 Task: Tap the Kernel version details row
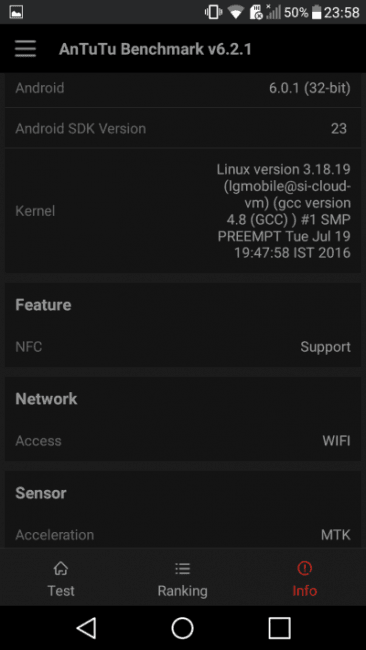tap(183, 211)
